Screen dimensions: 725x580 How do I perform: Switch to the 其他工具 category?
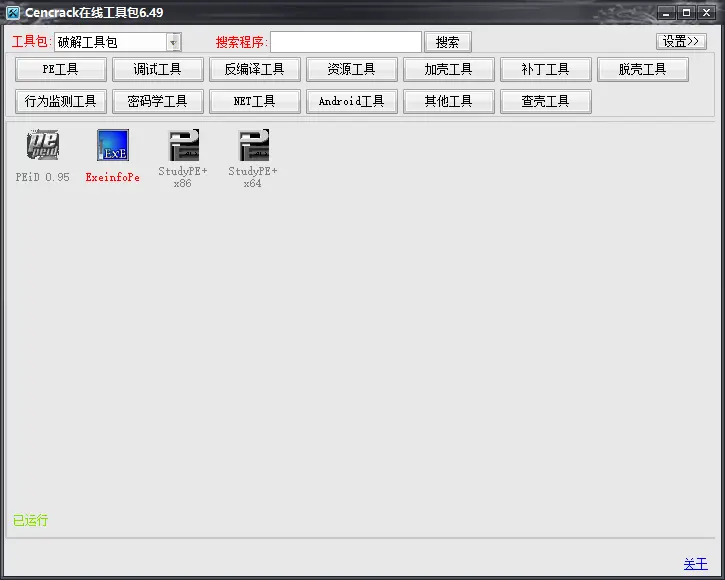(449, 101)
